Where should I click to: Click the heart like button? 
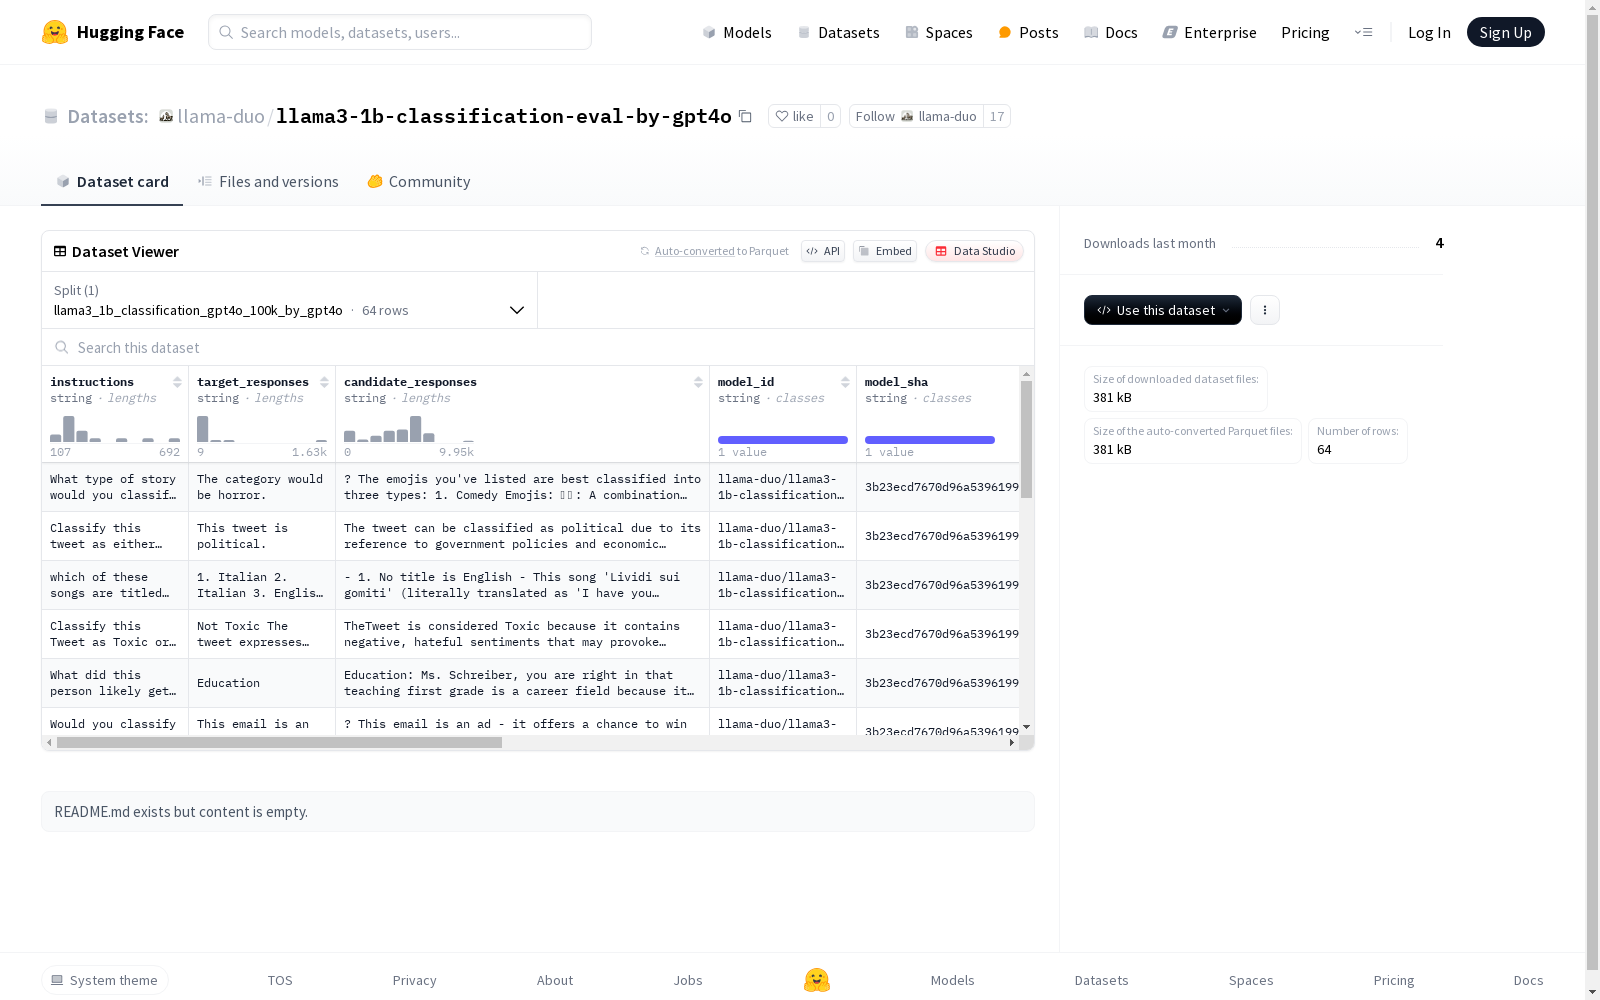(794, 116)
